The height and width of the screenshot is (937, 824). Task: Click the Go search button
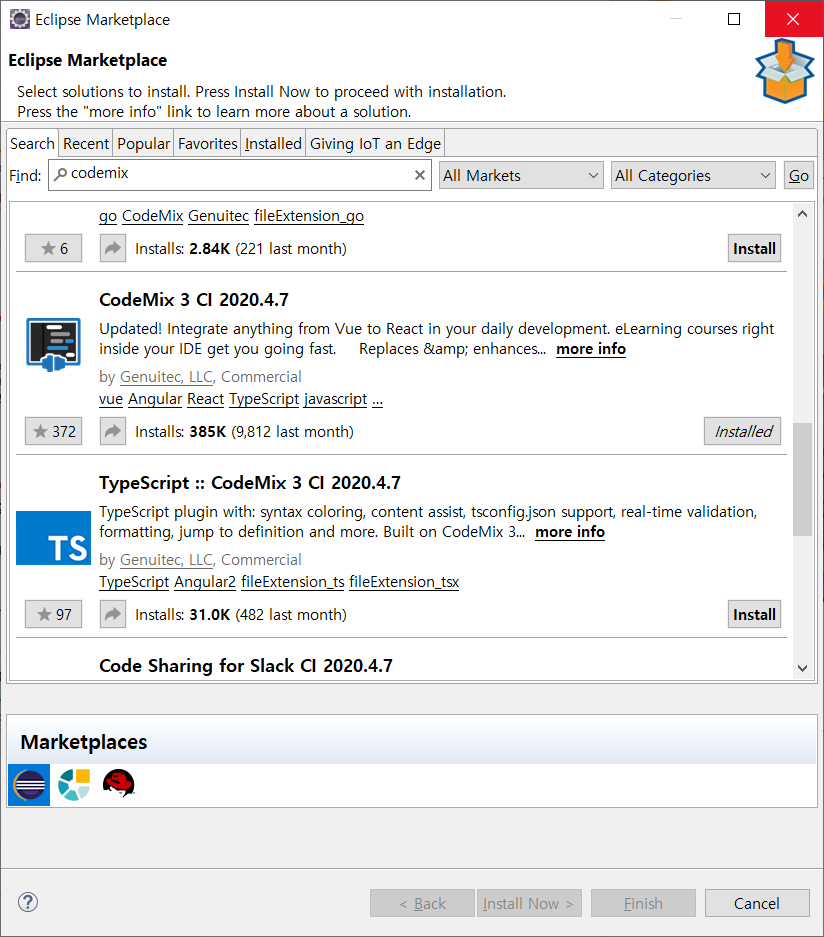(x=798, y=176)
